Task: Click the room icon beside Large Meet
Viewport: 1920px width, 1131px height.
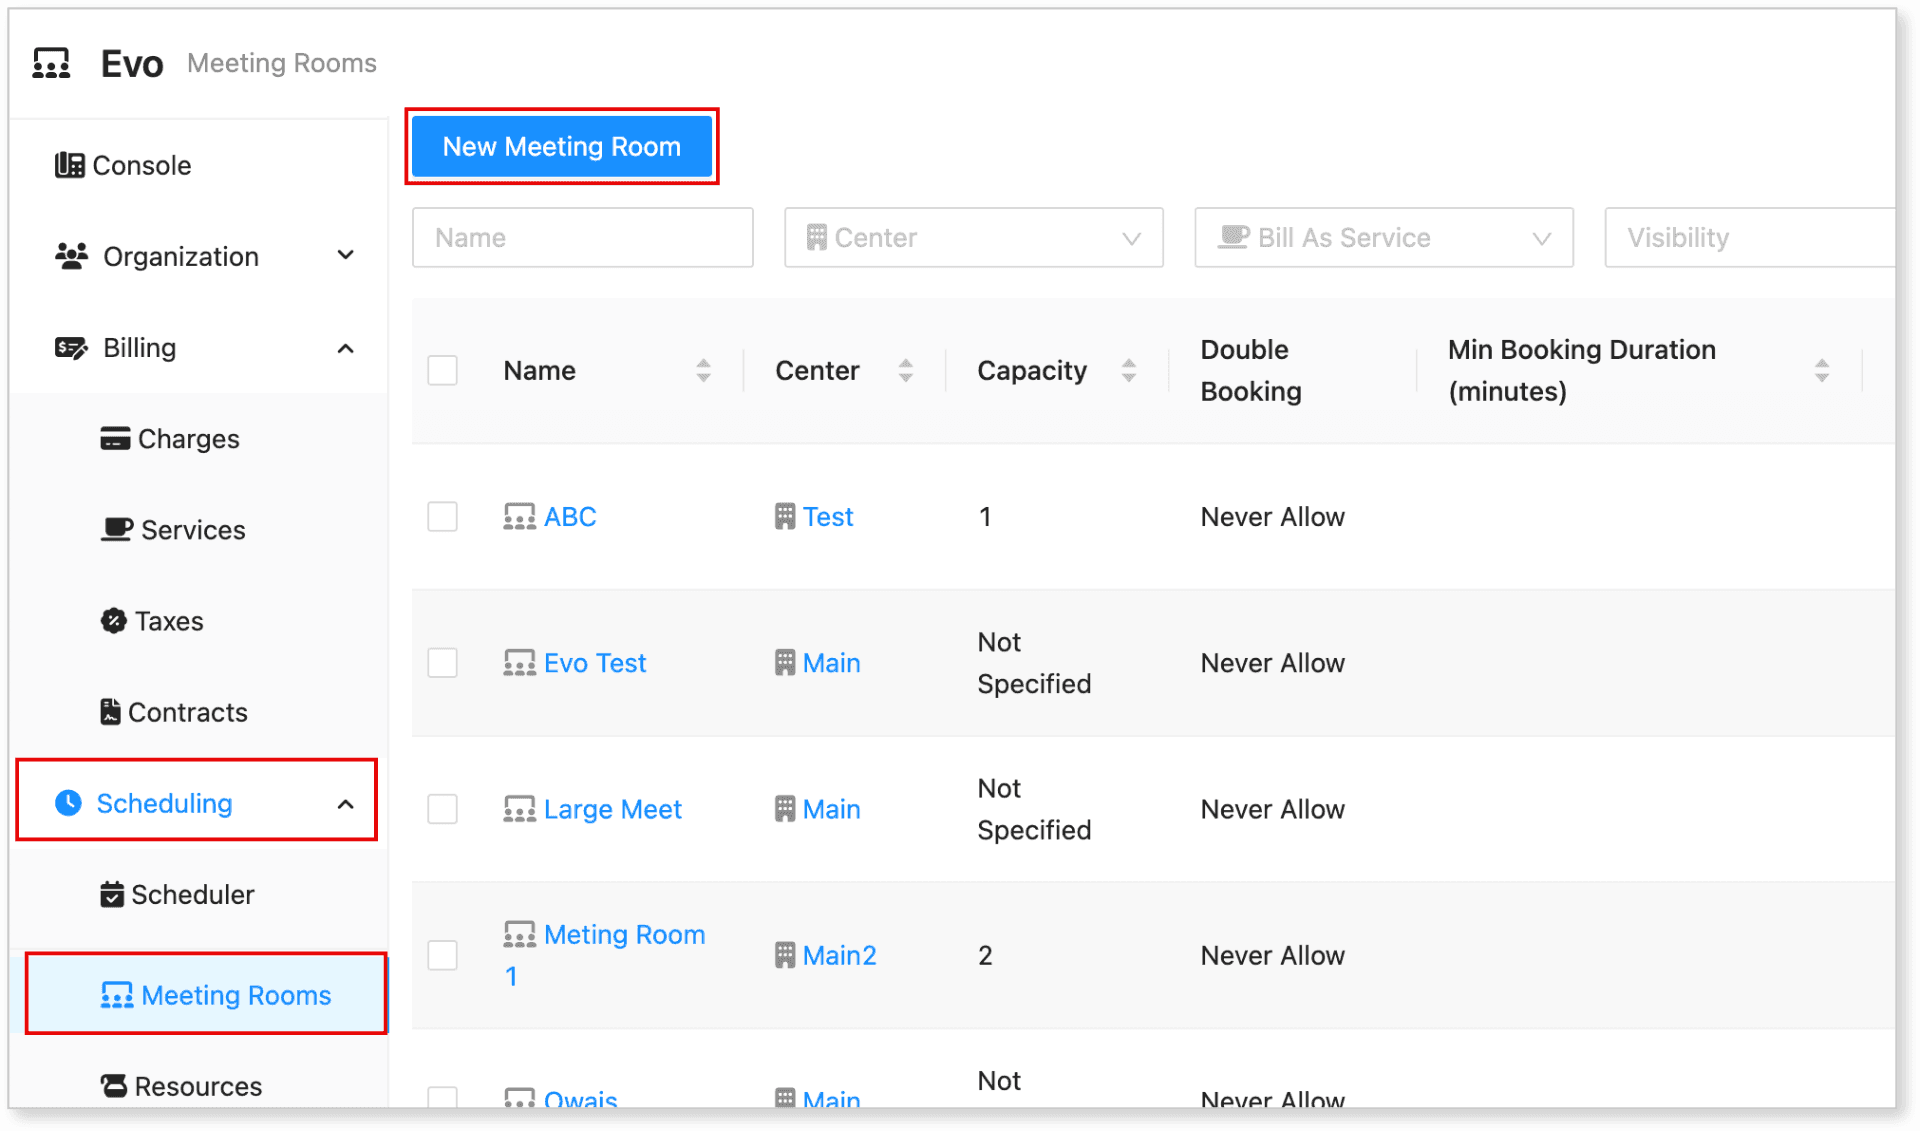Action: pos(519,809)
